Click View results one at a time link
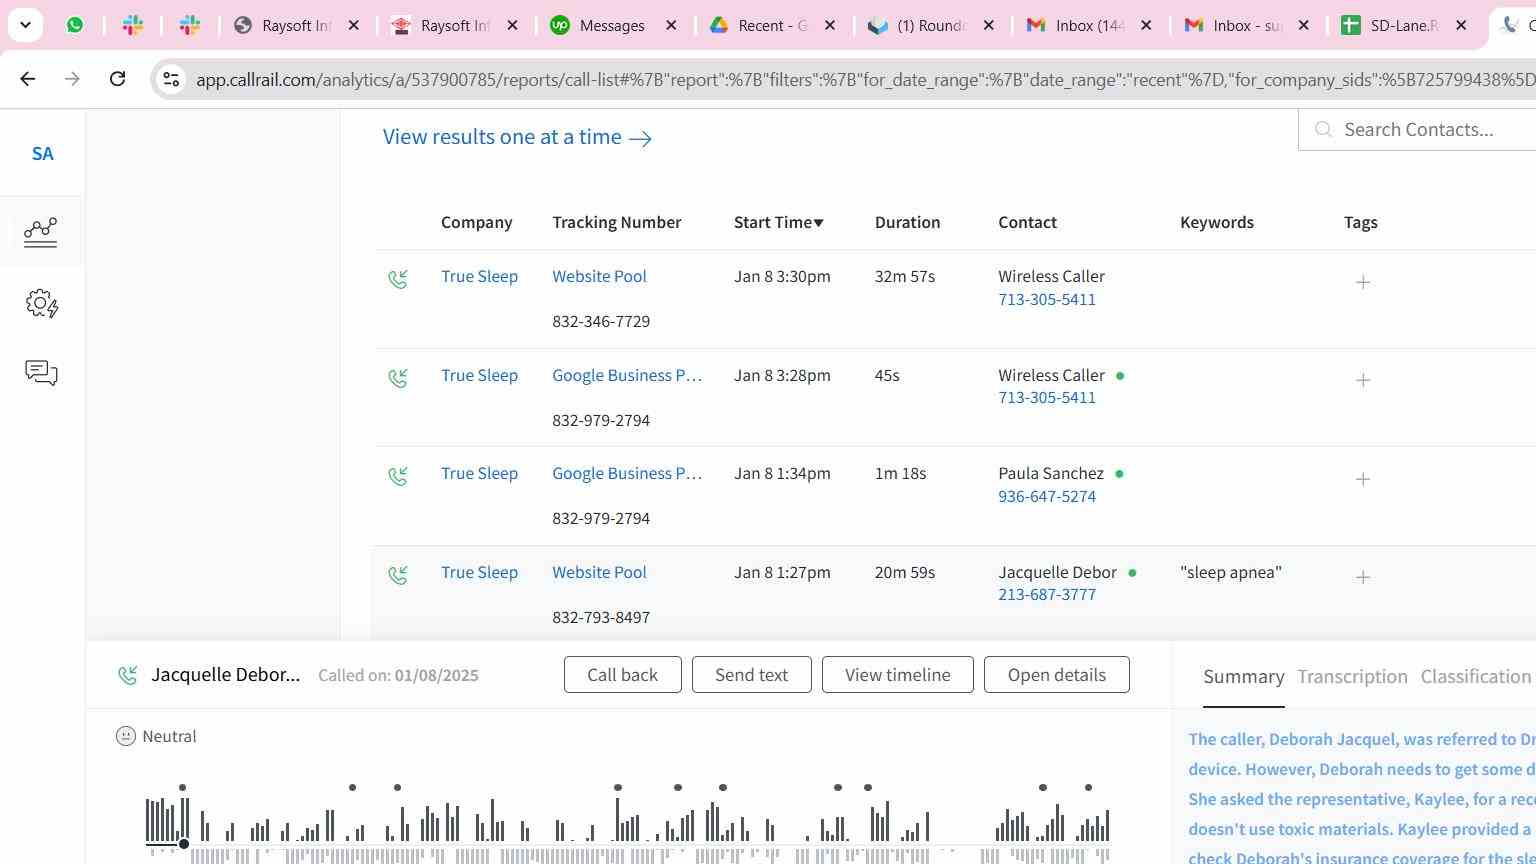The width and height of the screenshot is (1536, 864). point(517,137)
